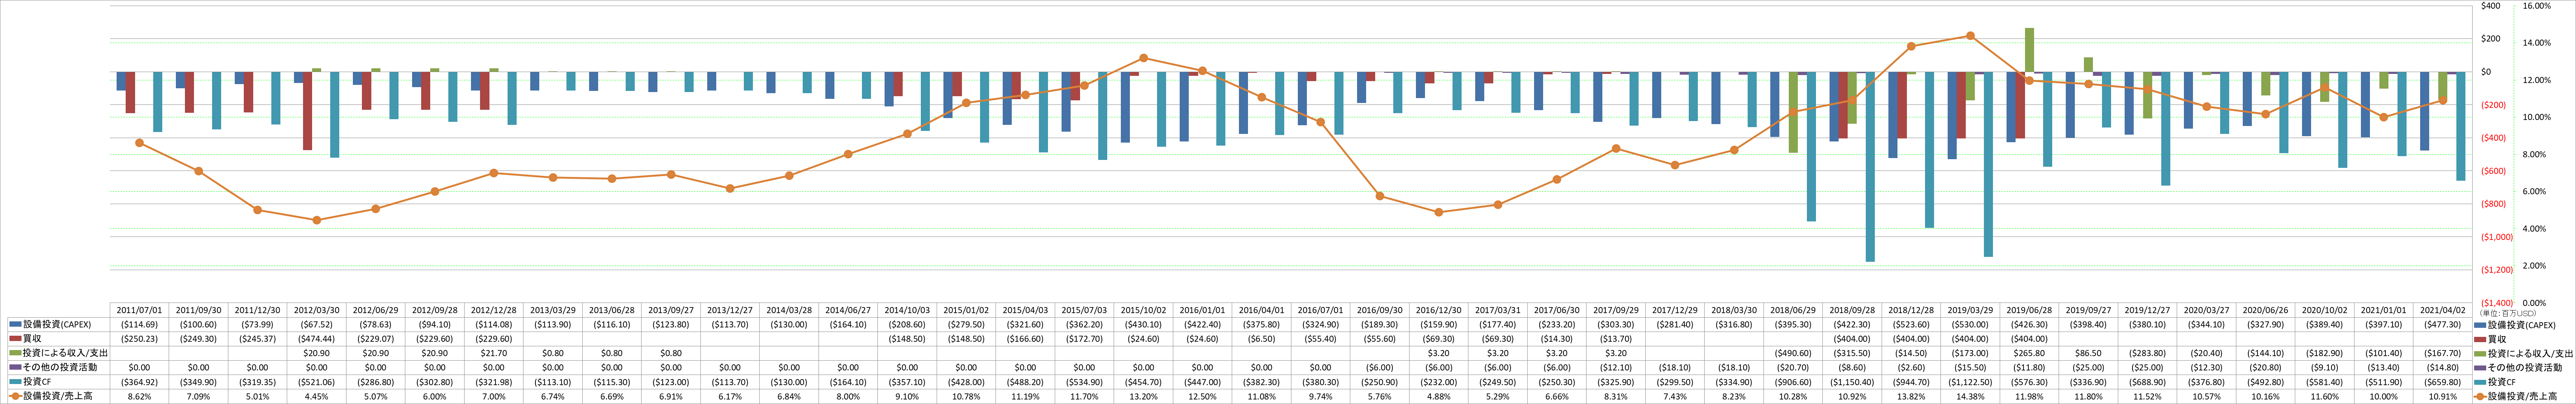Select ratio cell 8.62%

pyautogui.click(x=139, y=397)
